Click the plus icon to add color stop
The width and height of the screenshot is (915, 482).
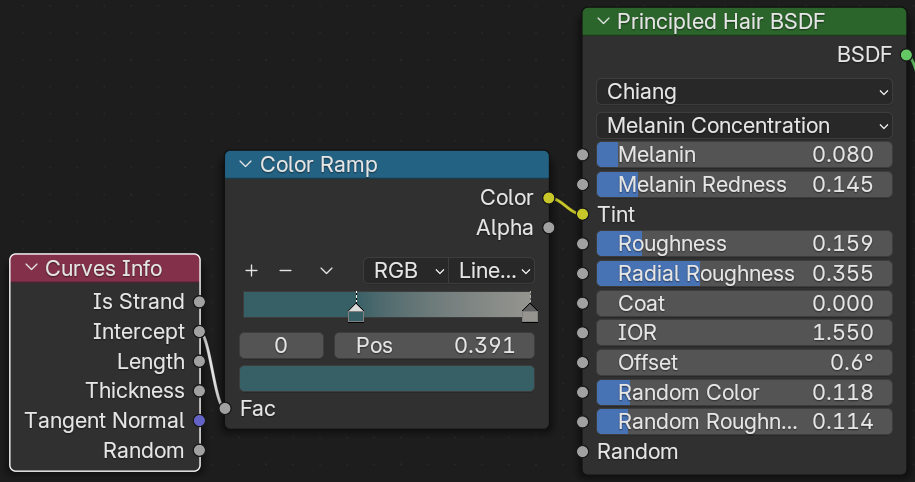252,271
